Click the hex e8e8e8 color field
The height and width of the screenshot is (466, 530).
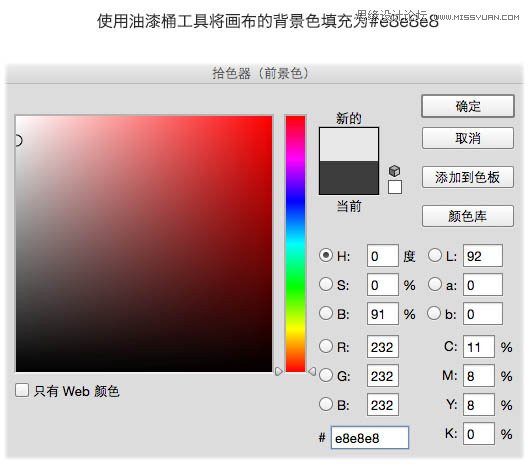pos(370,438)
